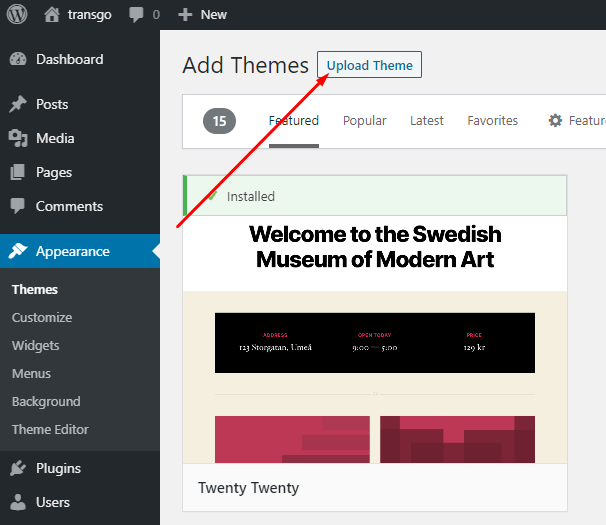Open Dashboard from the sidebar
The height and width of the screenshot is (525, 606).
click(x=69, y=59)
